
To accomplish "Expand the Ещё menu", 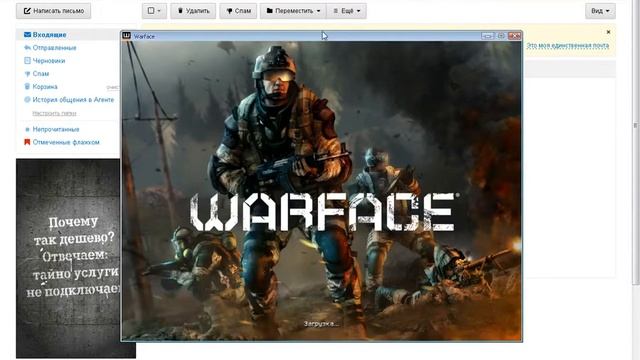I will click(x=346, y=11).
